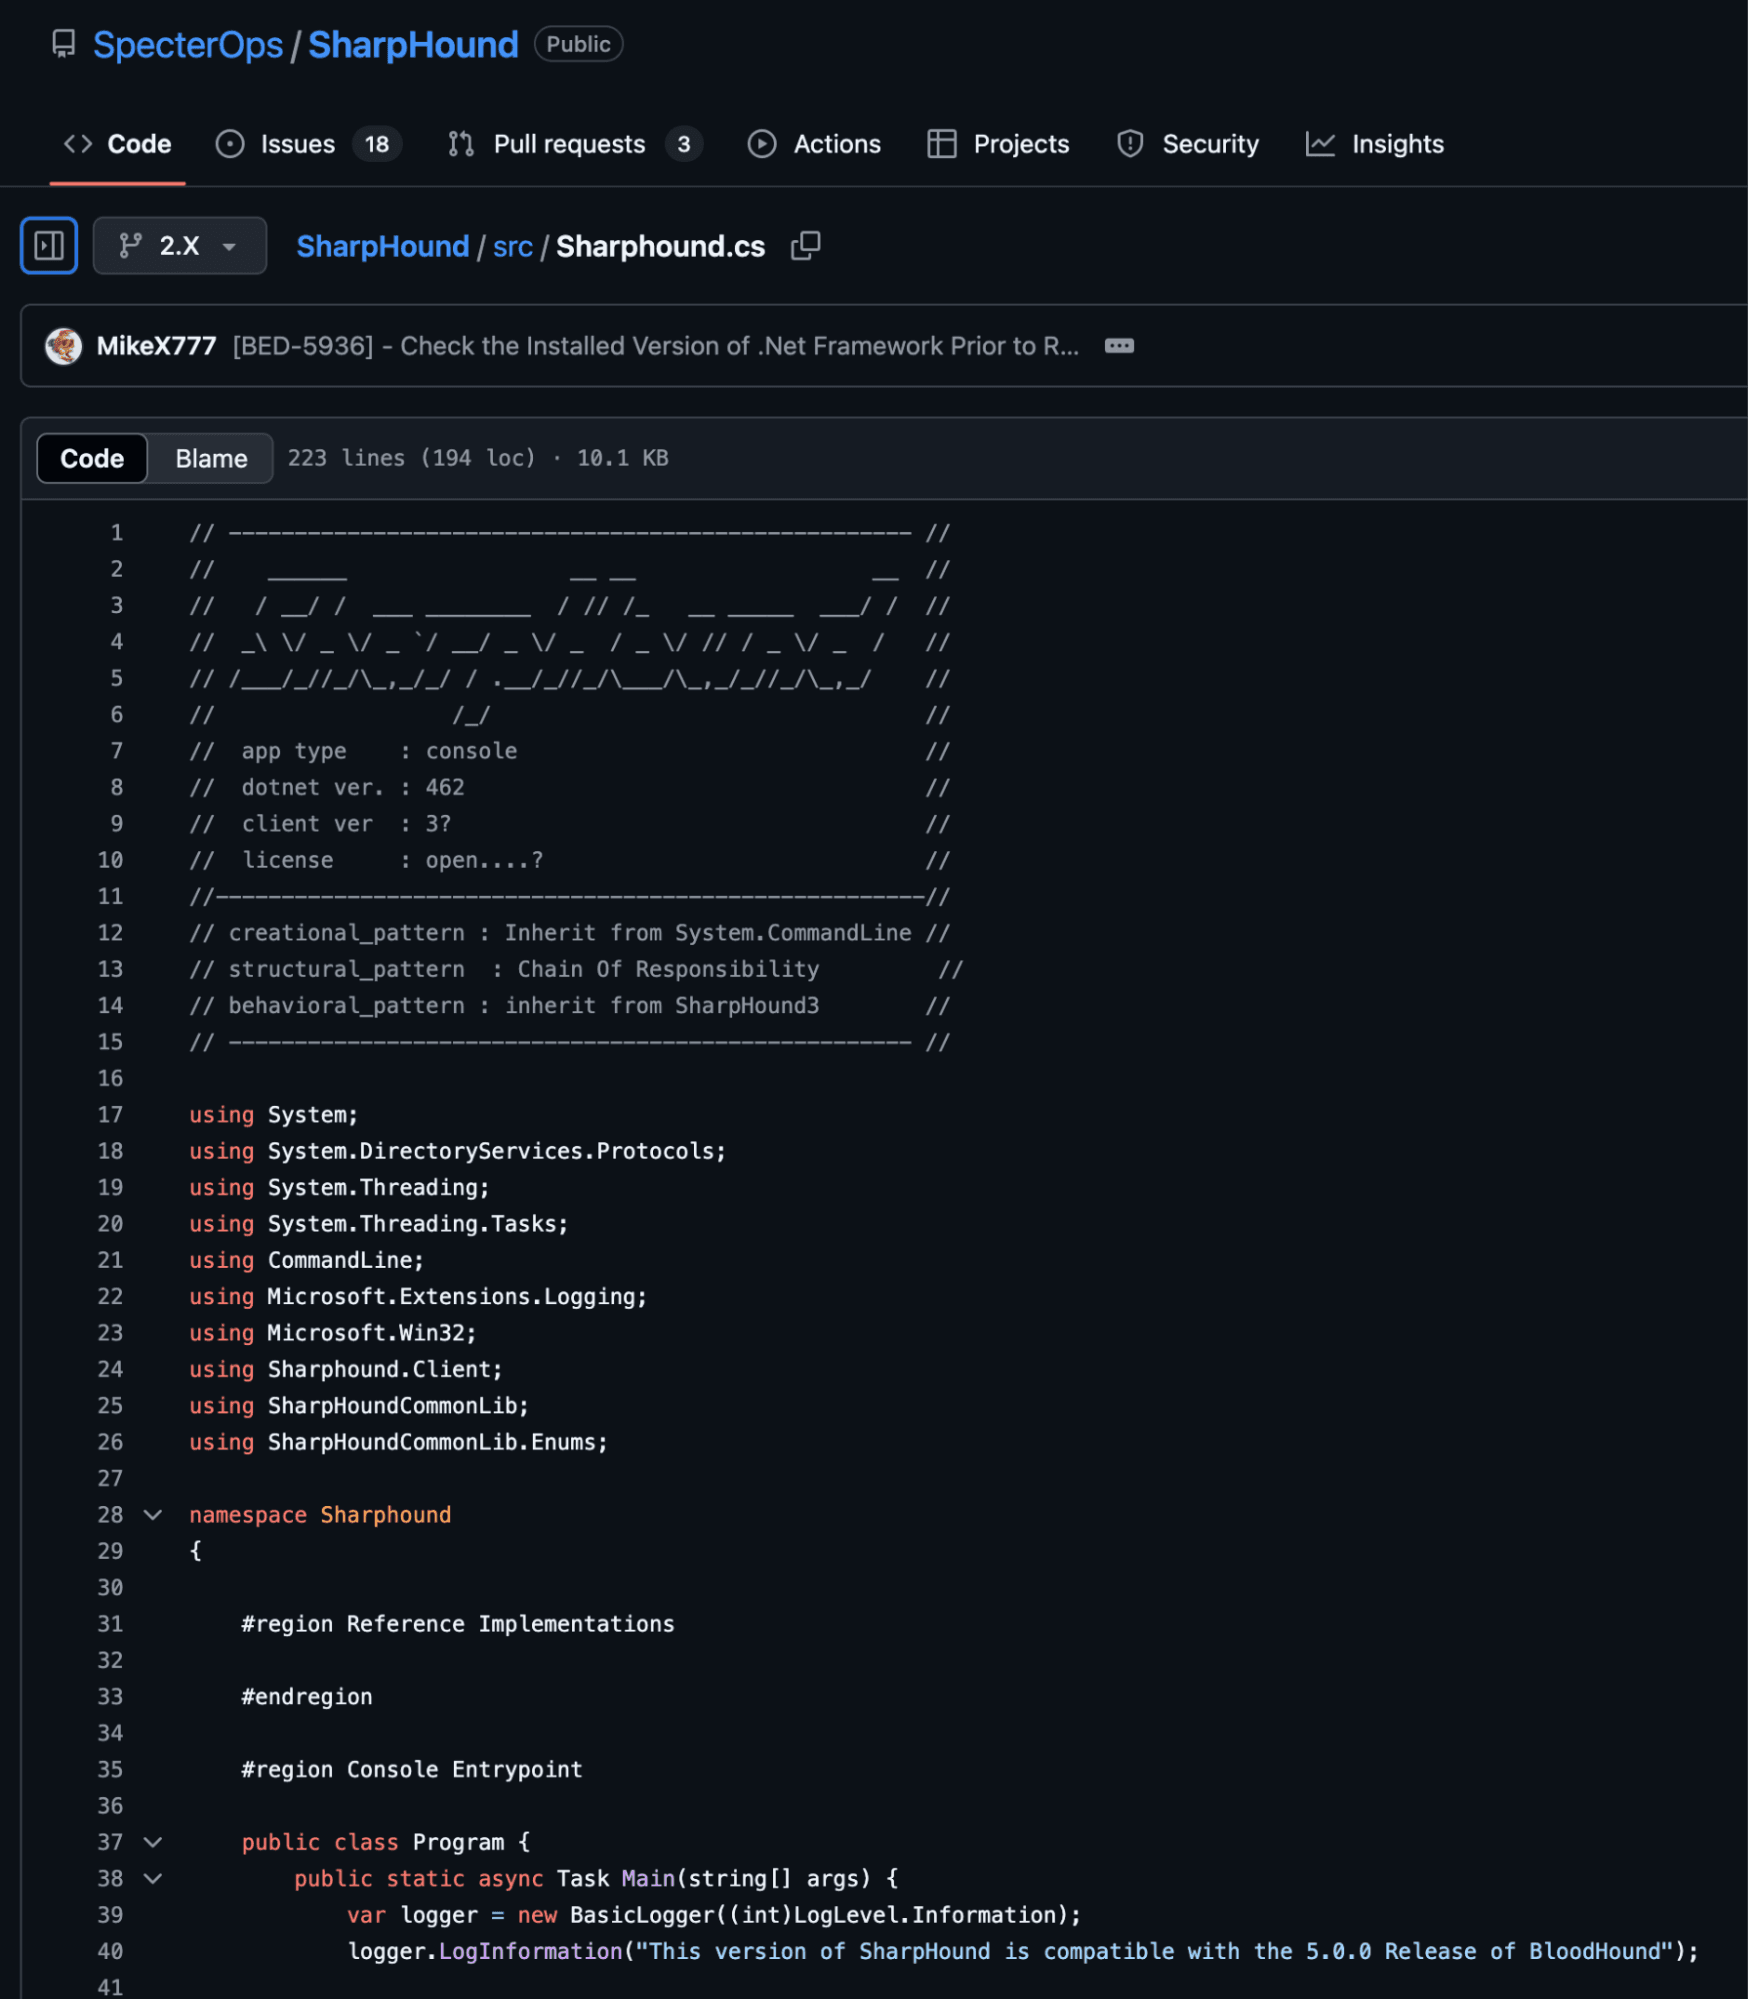This screenshot has width=1749, height=1999.
Task: Click line number 17 in the gutter
Action: point(111,1115)
